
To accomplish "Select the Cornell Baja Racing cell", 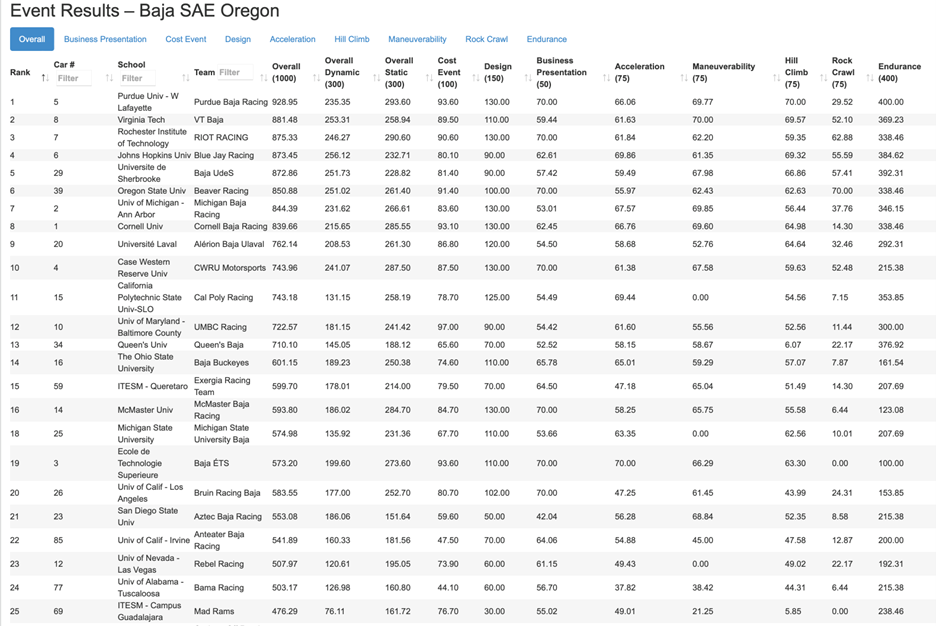I will pyautogui.click(x=230, y=226).
